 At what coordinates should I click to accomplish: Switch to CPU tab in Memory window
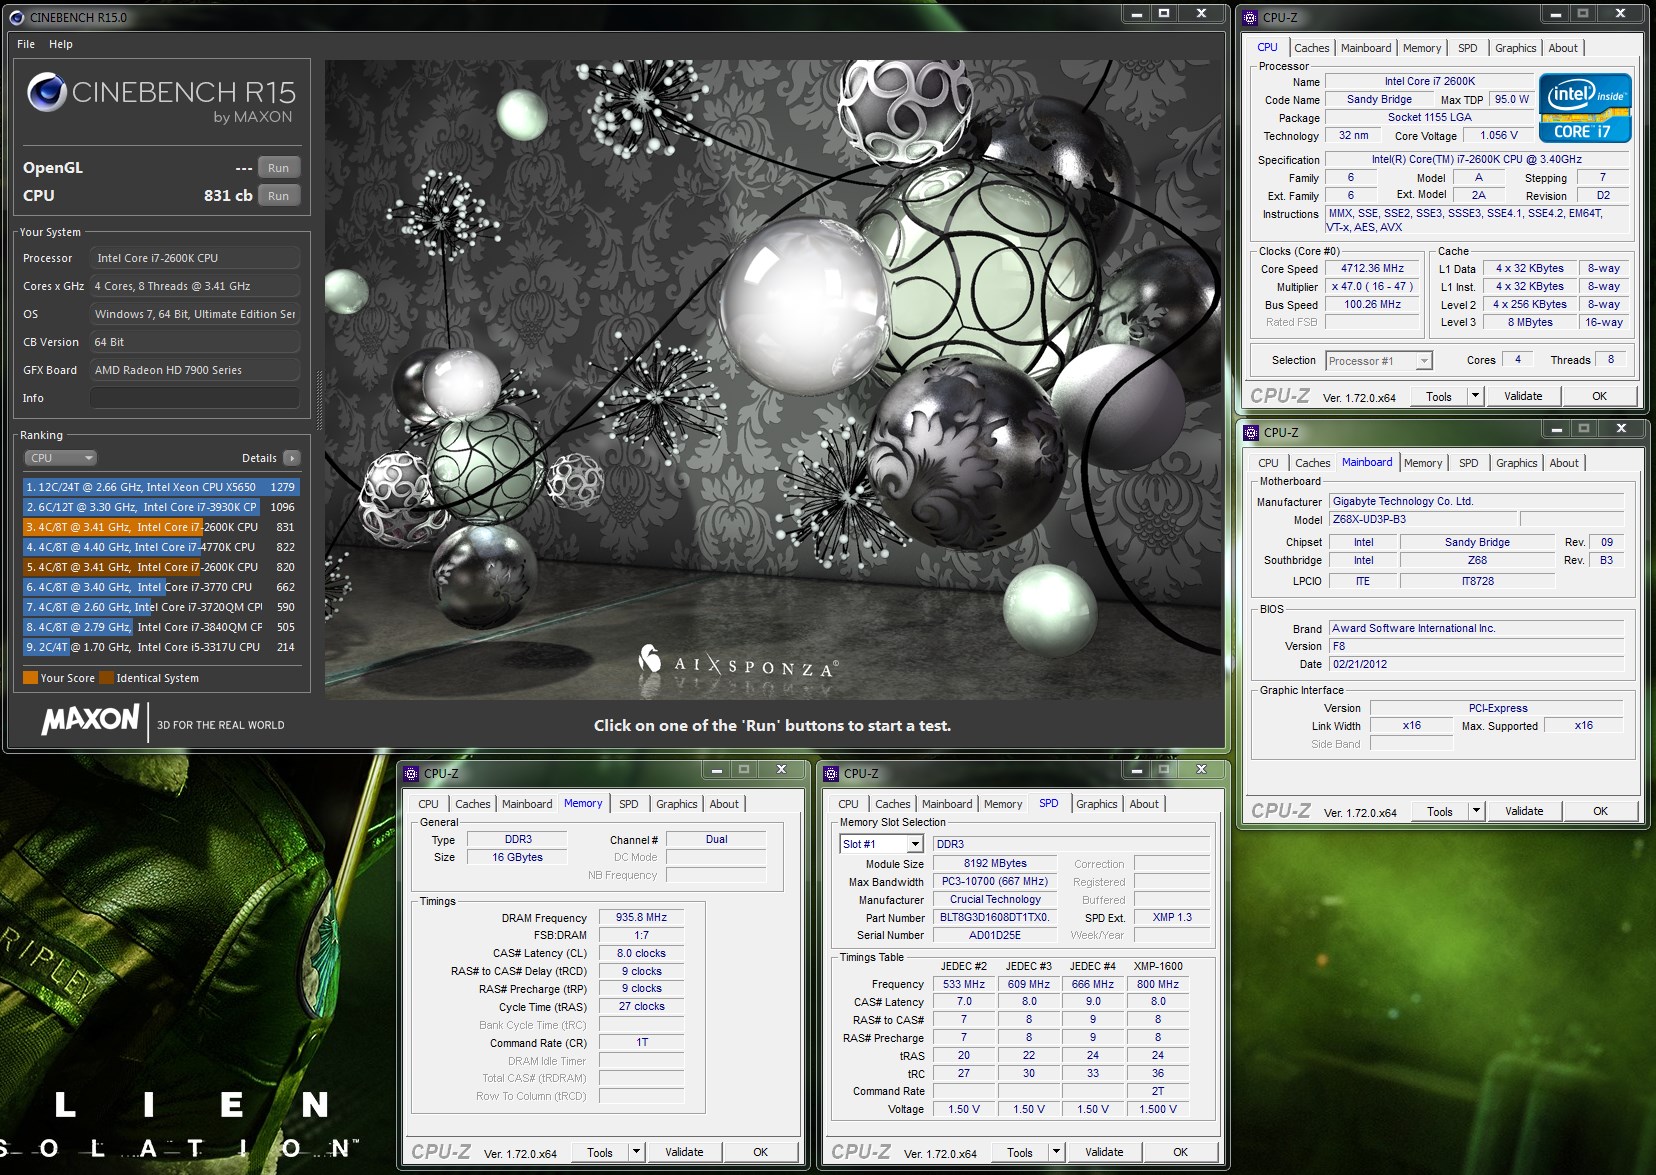428,804
